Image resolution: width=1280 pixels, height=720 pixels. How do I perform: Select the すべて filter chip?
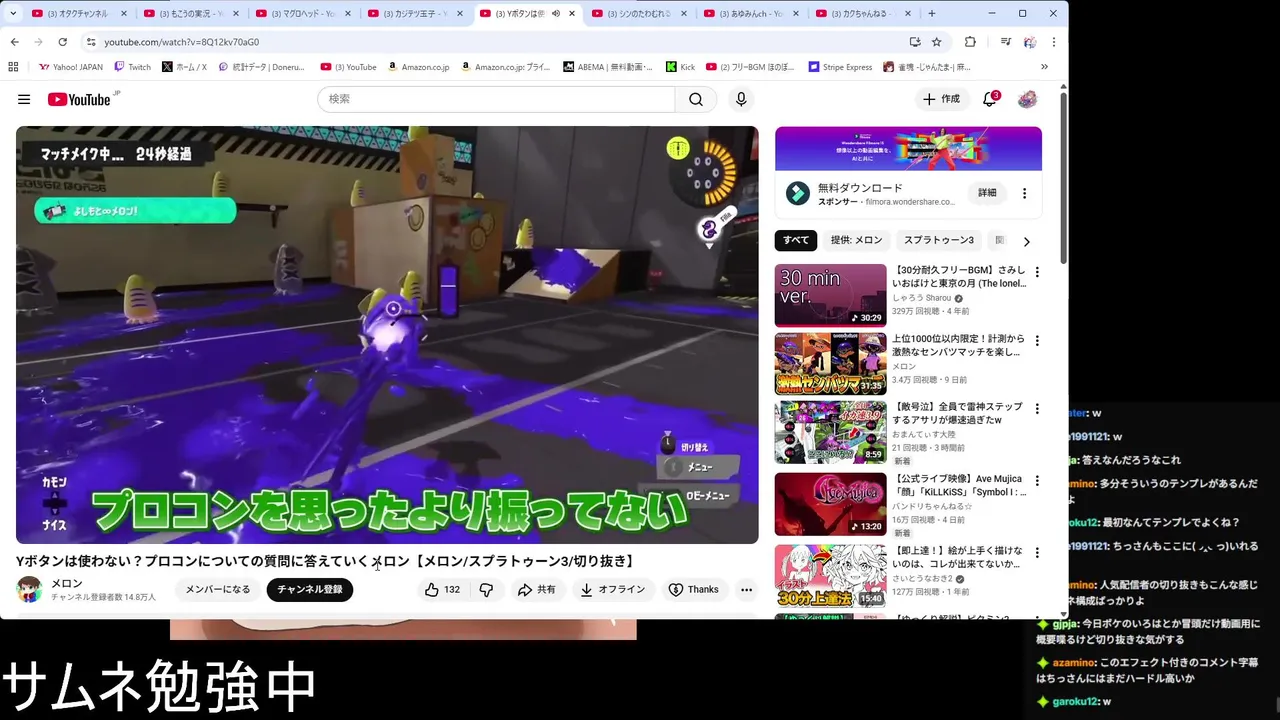click(796, 240)
